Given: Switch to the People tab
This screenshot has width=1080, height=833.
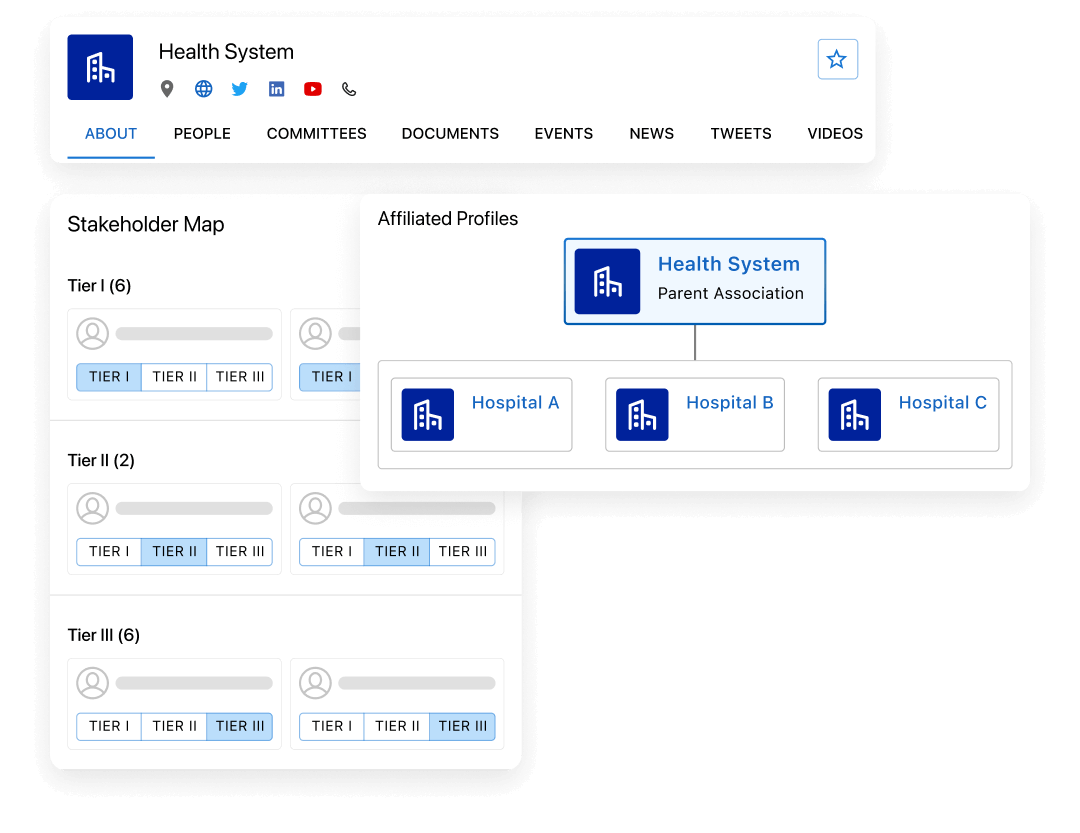Looking at the screenshot, I should tap(202, 134).
